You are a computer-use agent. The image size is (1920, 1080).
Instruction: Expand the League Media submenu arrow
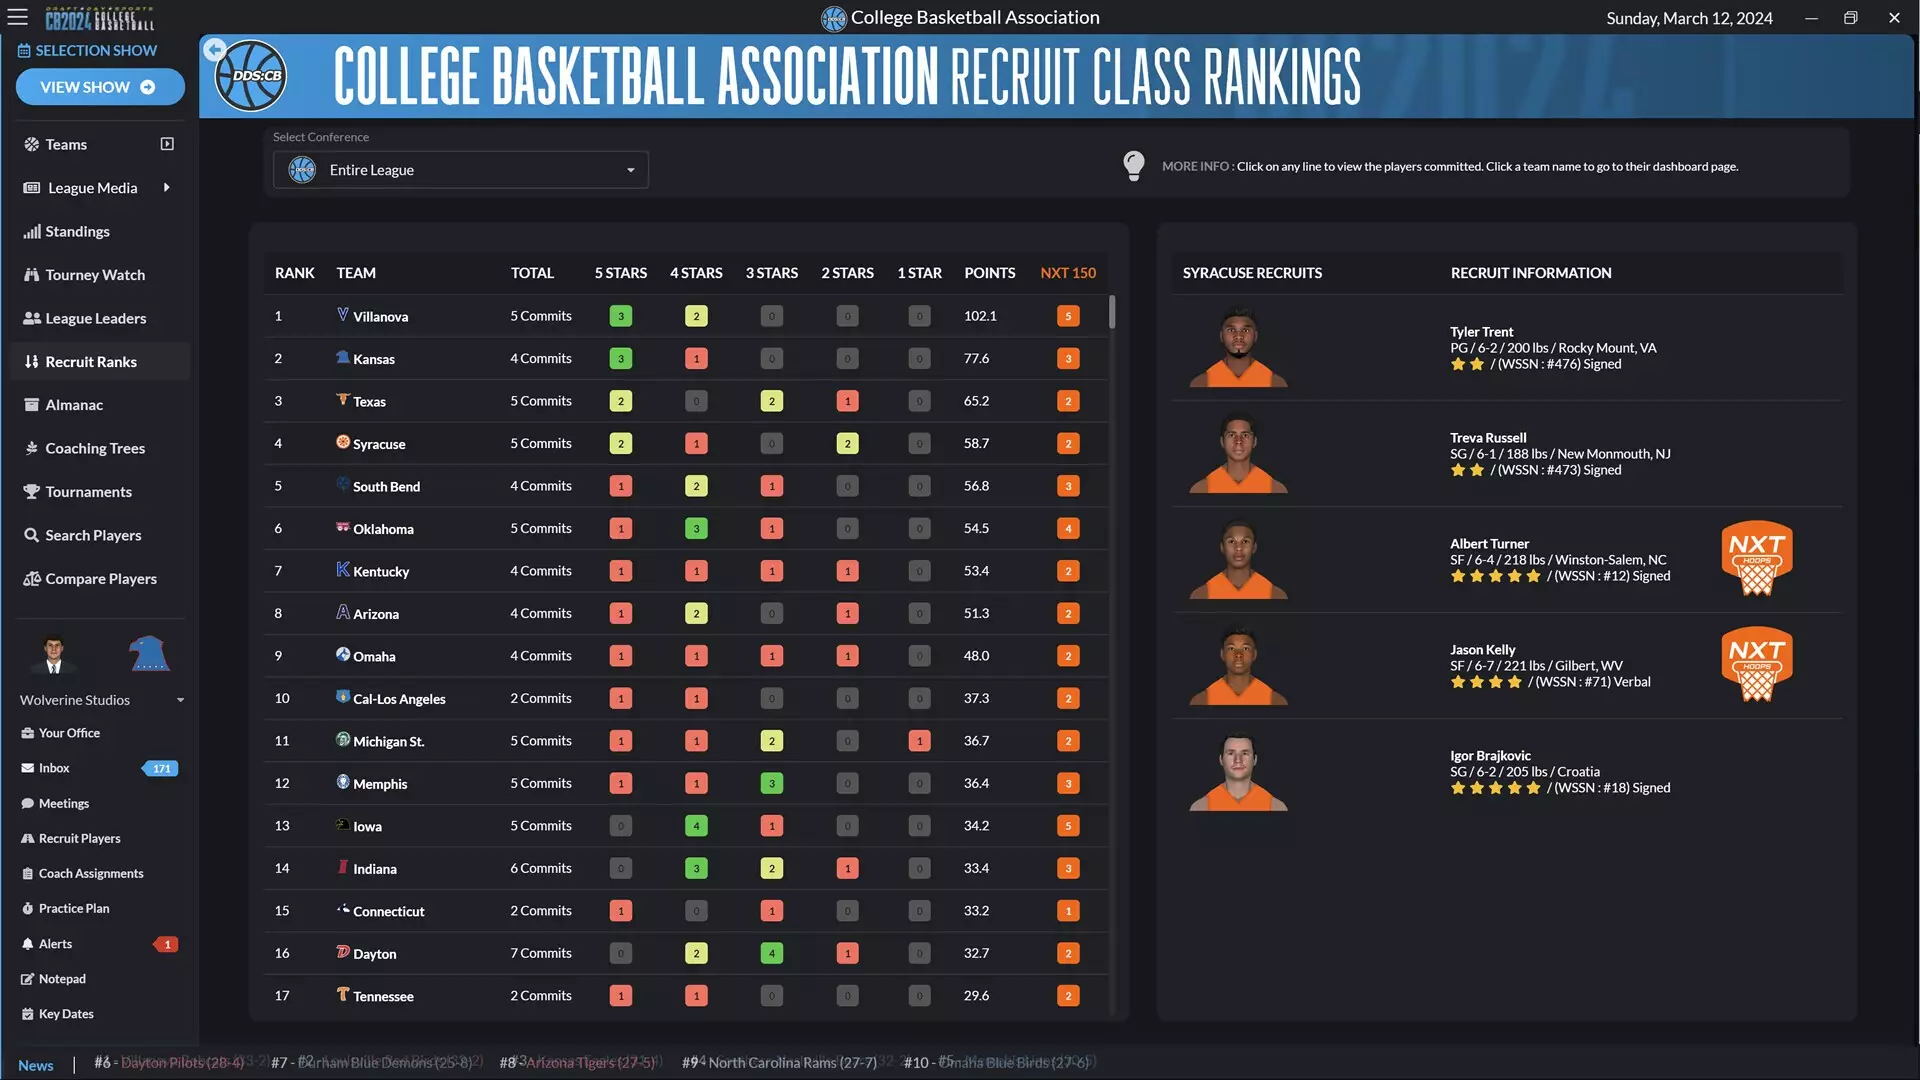click(167, 187)
